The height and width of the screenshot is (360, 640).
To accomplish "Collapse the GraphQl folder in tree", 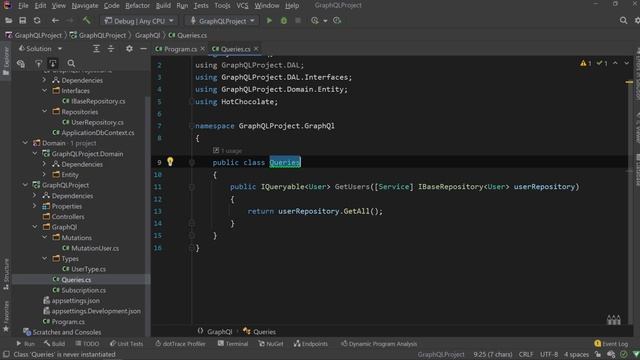I will click(x=35, y=227).
